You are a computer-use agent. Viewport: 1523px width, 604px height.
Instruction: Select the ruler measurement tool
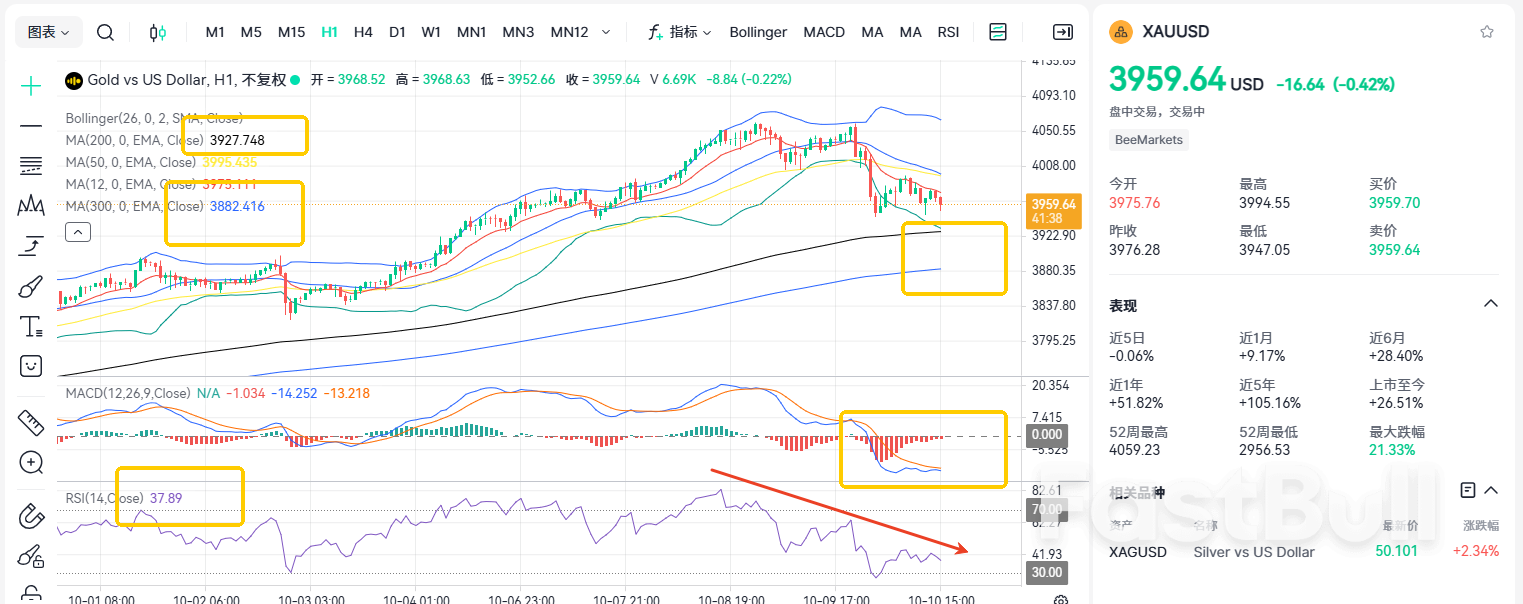[x=30, y=423]
